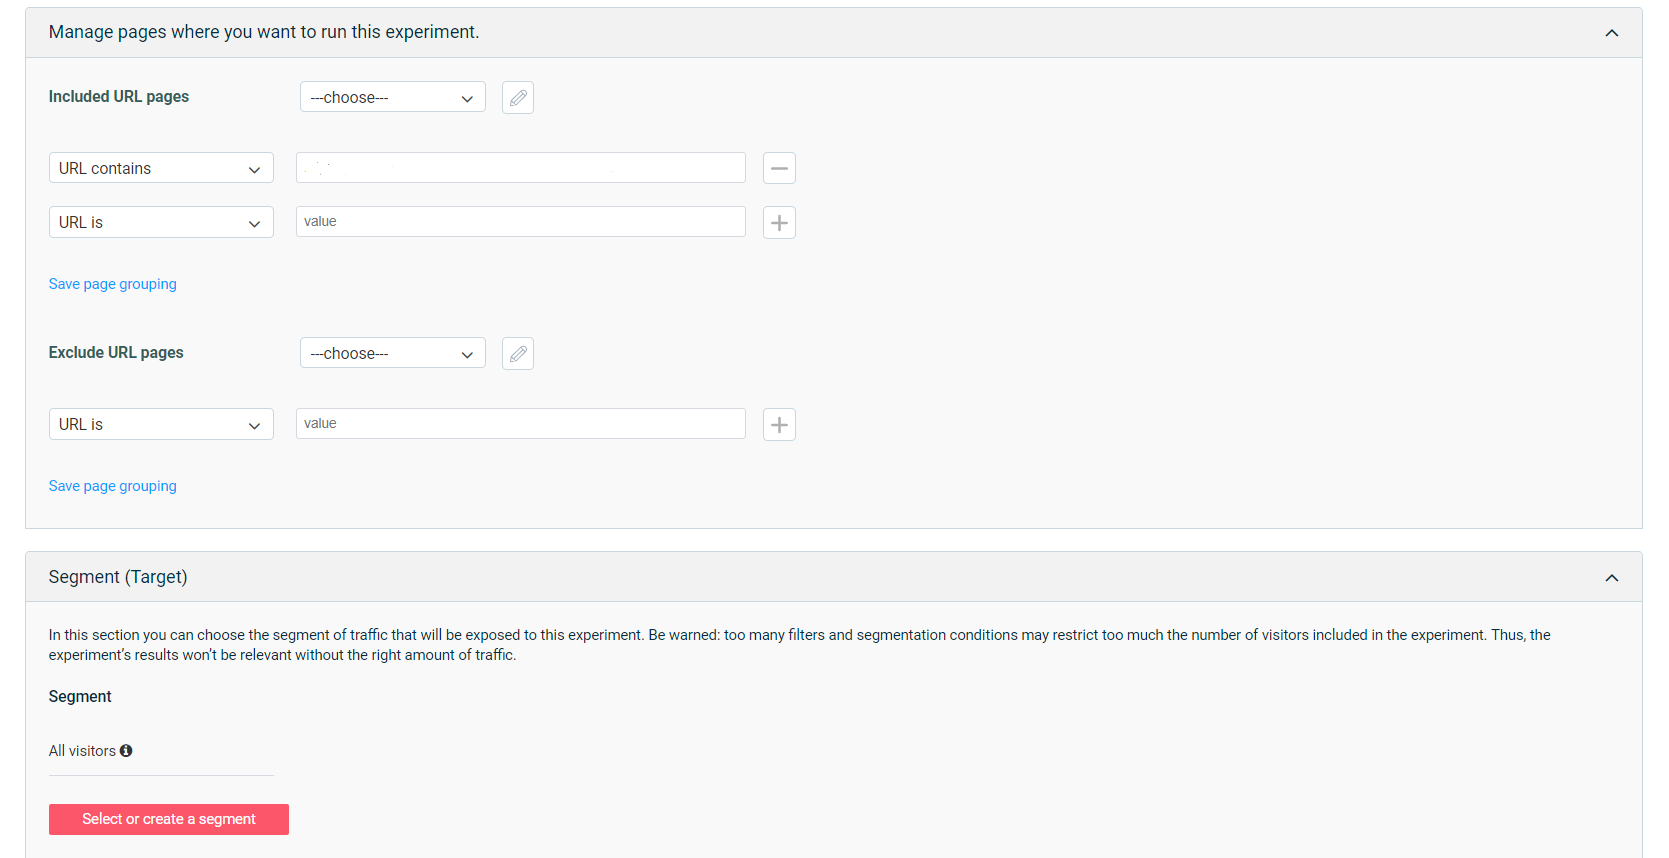
Task: Open the Included URL pages choose dropdown
Action: point(392,98)
